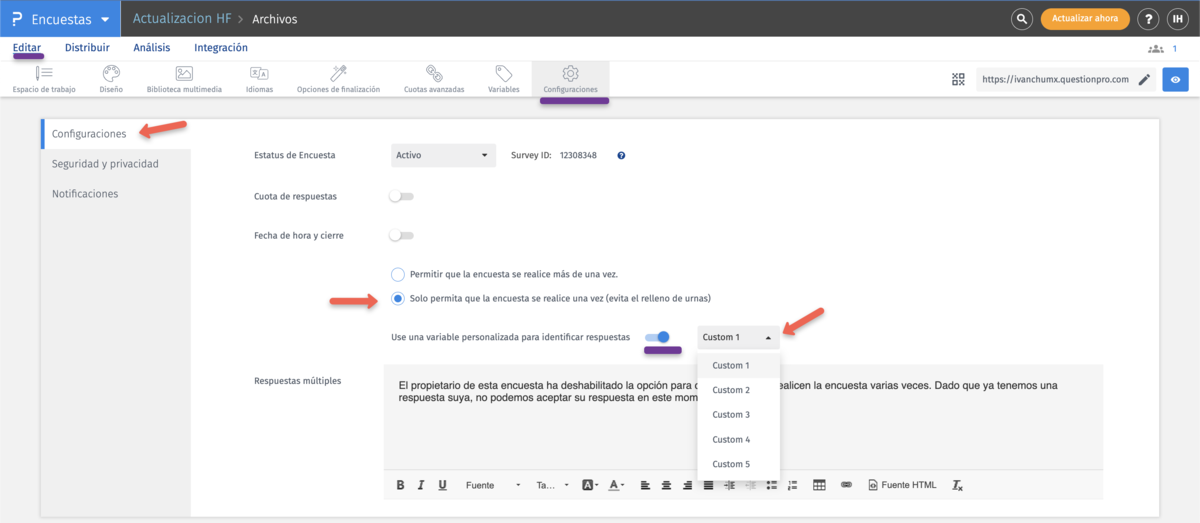Apply italic formatting in editor

click(x=421, y=485)
